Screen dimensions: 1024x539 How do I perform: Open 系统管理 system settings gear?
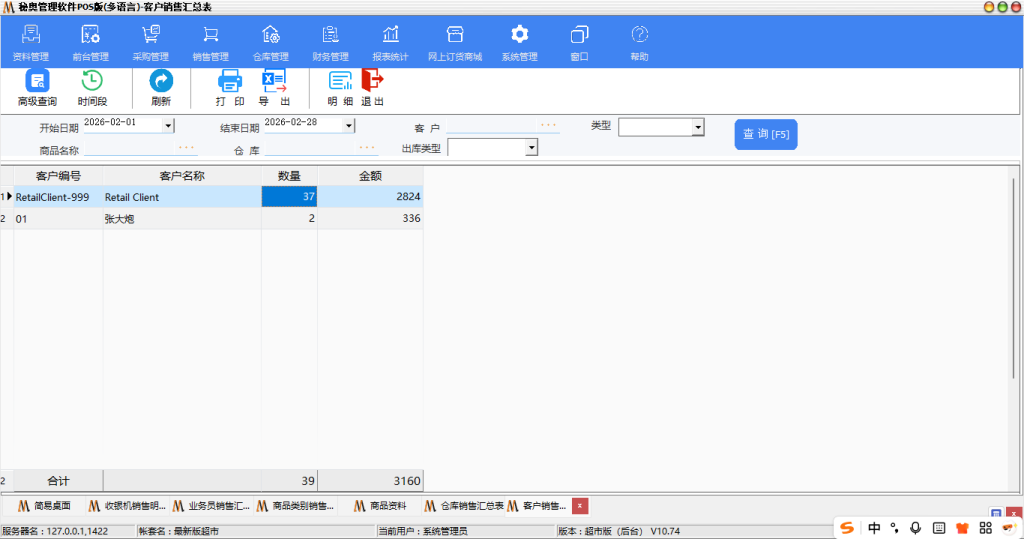[519, 43]
